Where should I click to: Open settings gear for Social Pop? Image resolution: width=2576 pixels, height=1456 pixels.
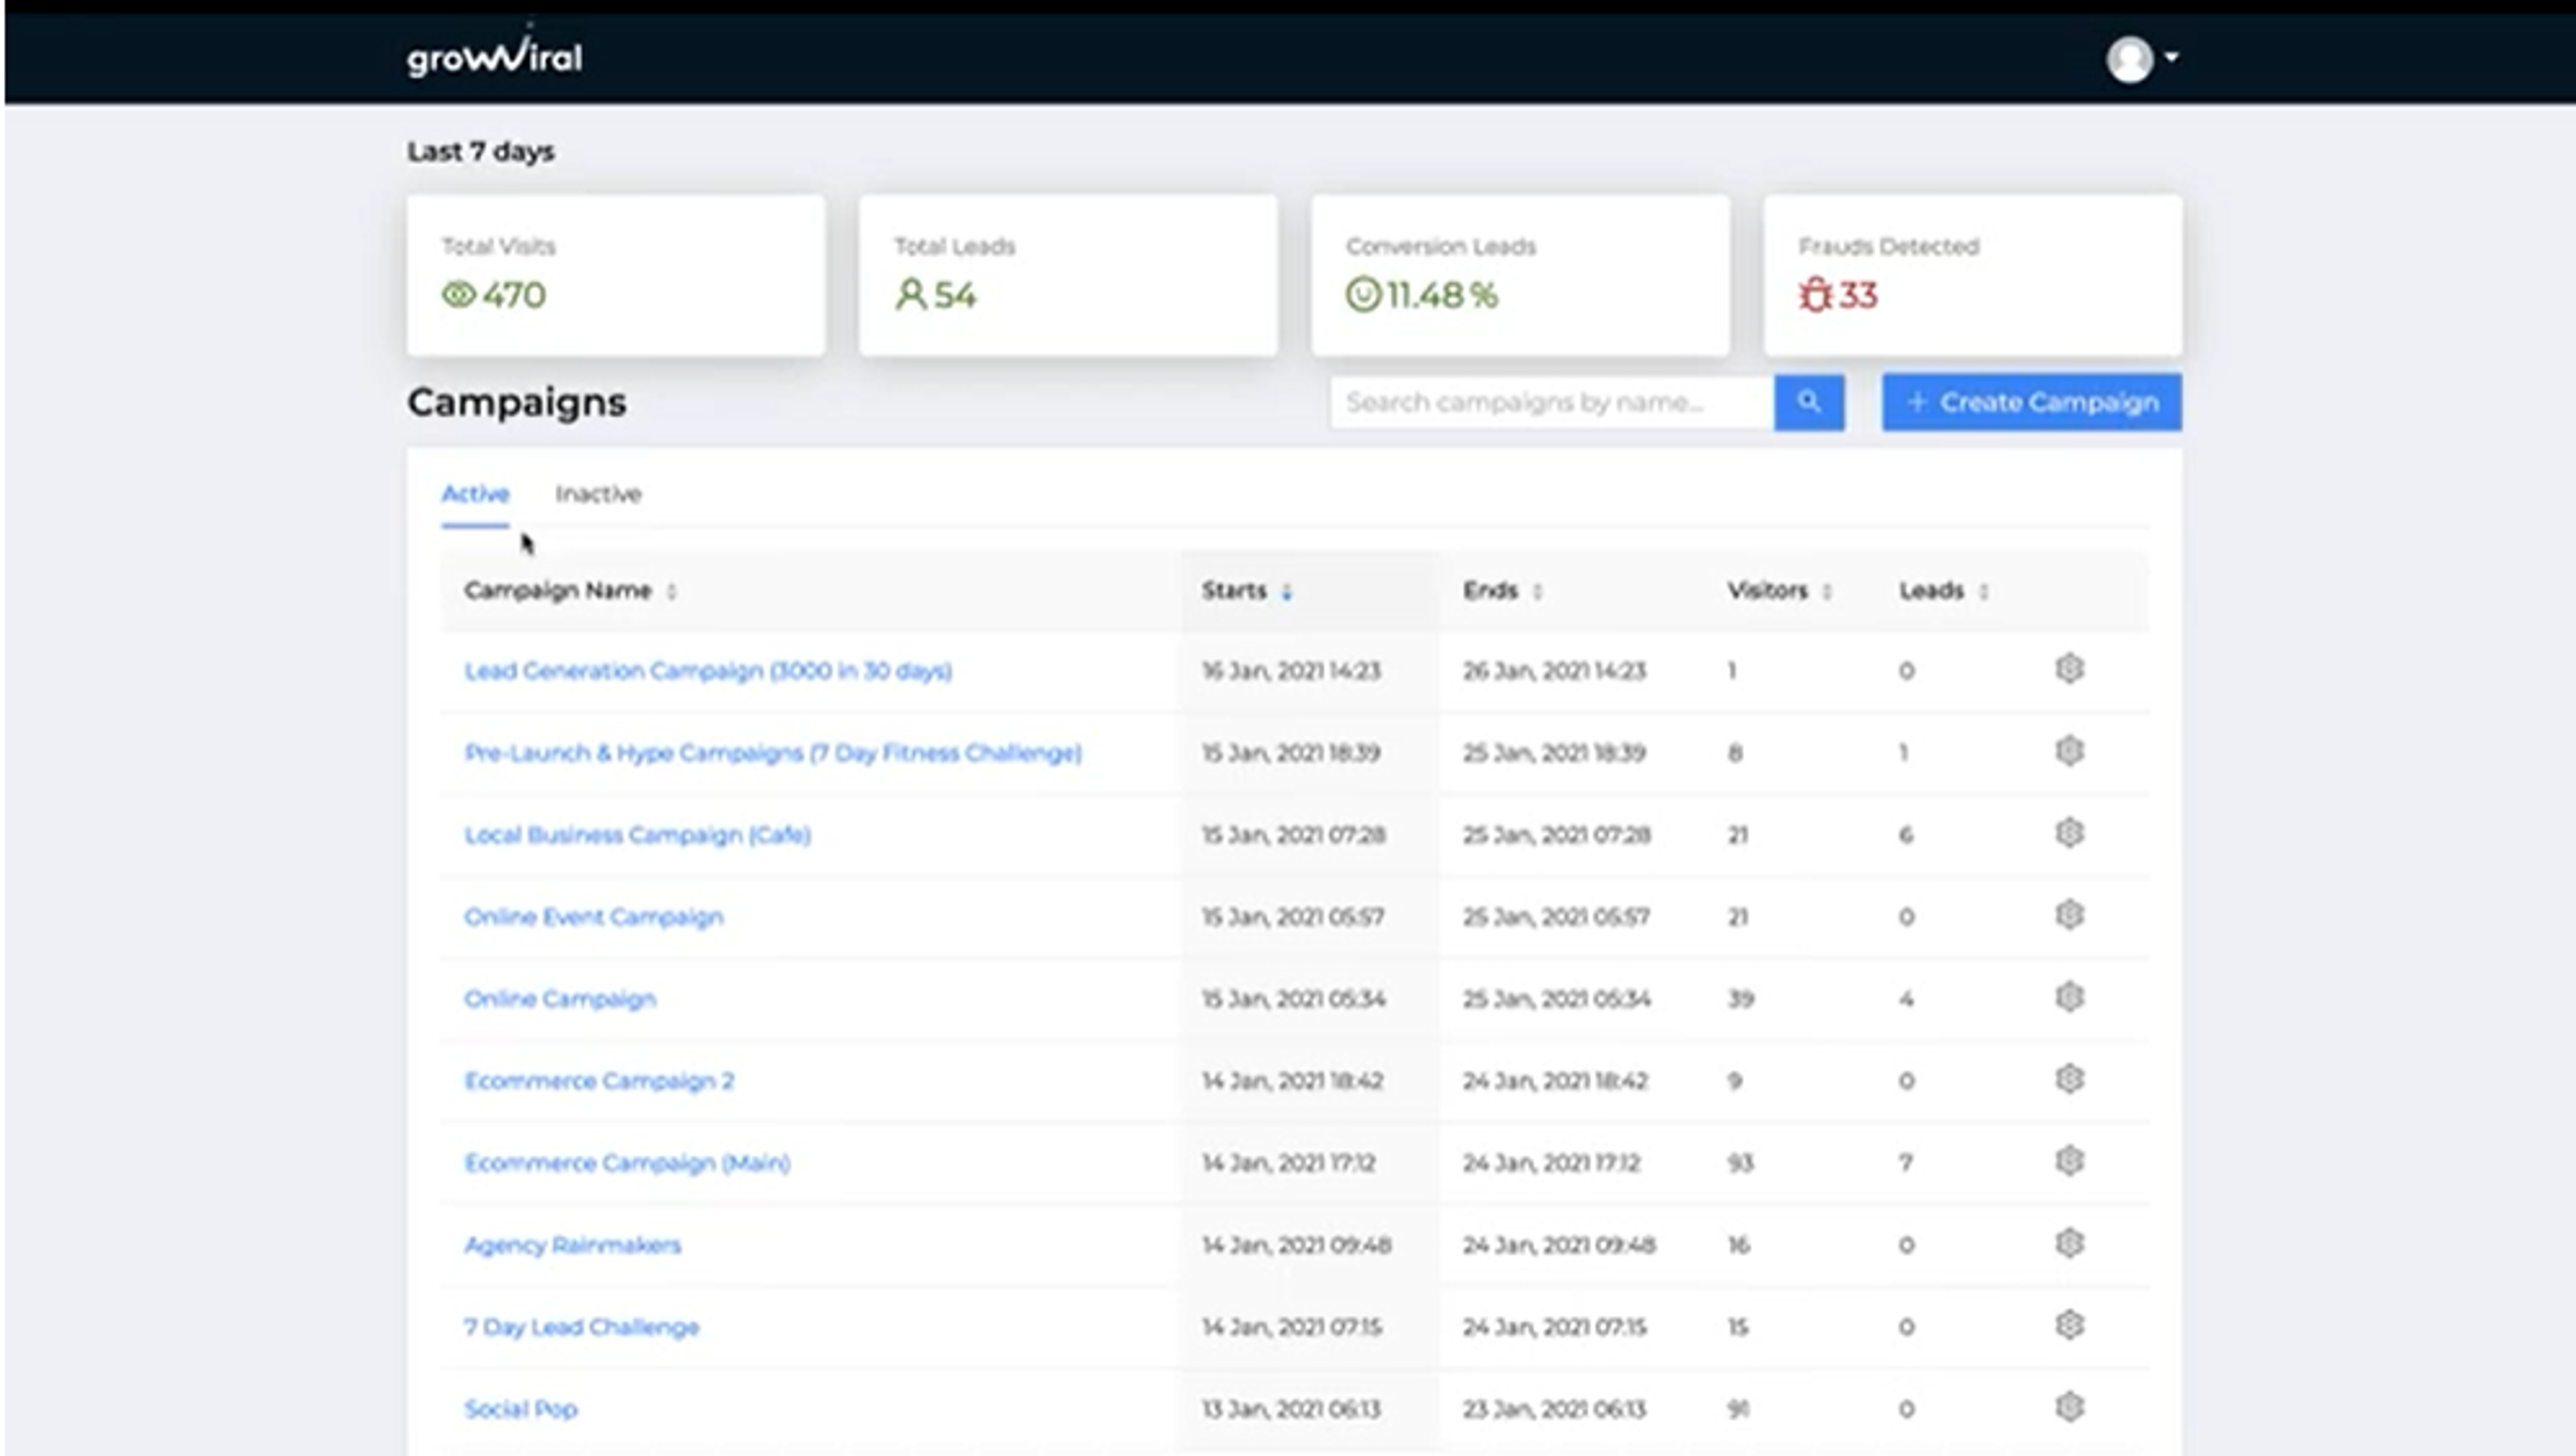2069,1406
